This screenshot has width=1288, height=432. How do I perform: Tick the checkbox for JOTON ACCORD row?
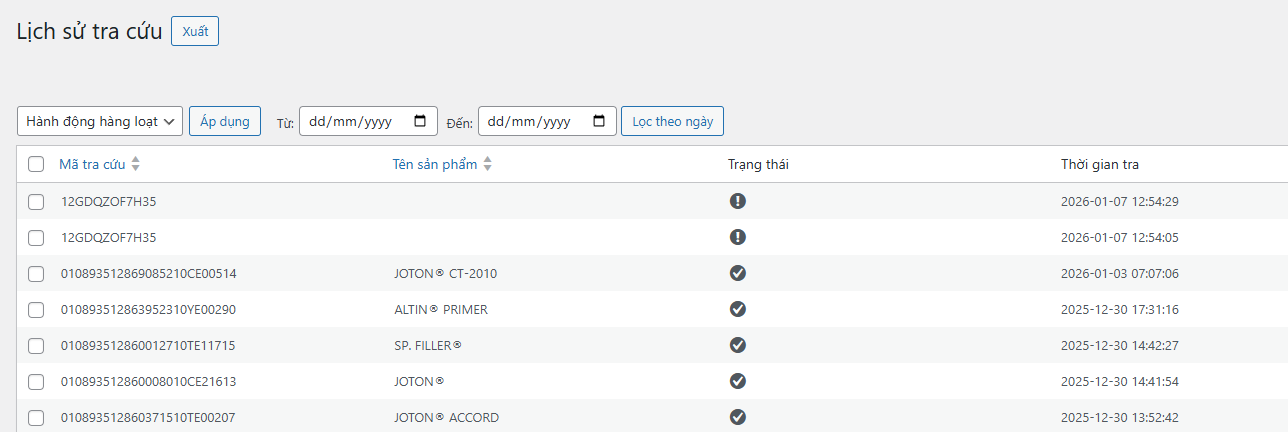pyautogui.click(x=36, y=418)
